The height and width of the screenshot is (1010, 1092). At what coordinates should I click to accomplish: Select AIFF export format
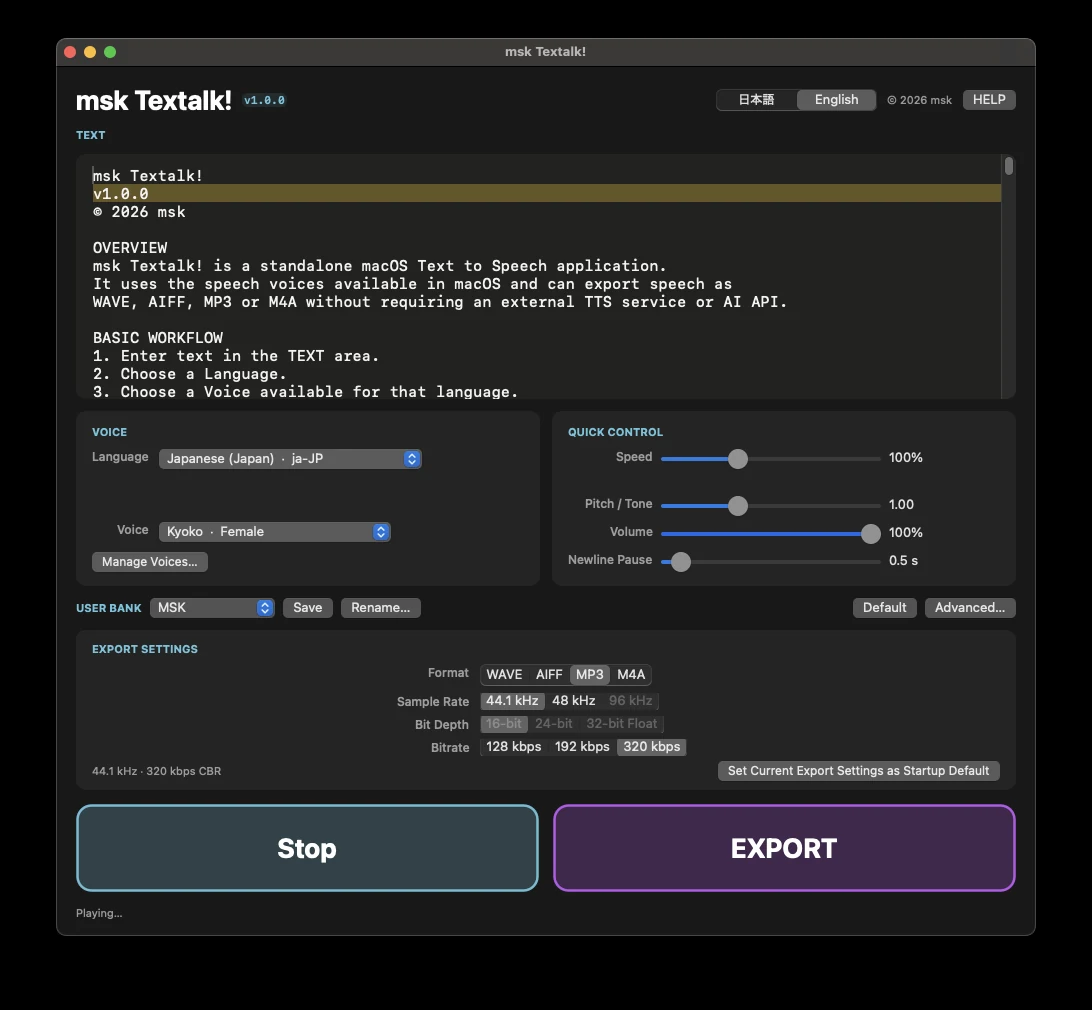coord(549,674)
